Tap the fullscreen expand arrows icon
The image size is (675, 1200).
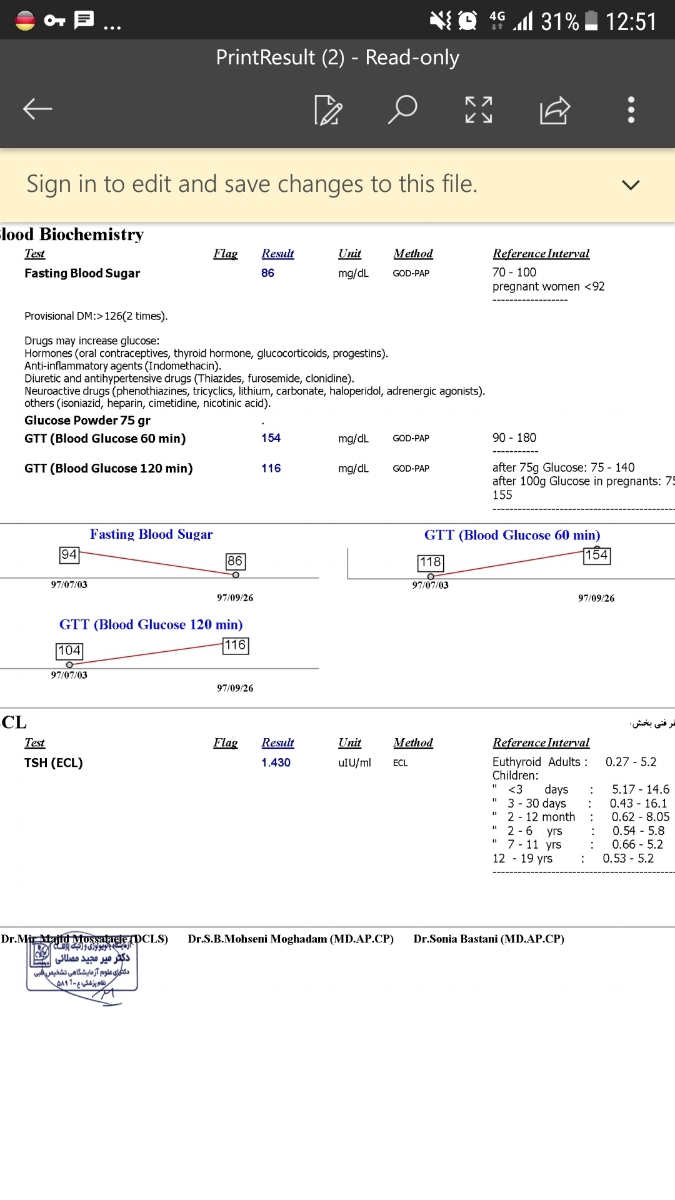point(479,110)
